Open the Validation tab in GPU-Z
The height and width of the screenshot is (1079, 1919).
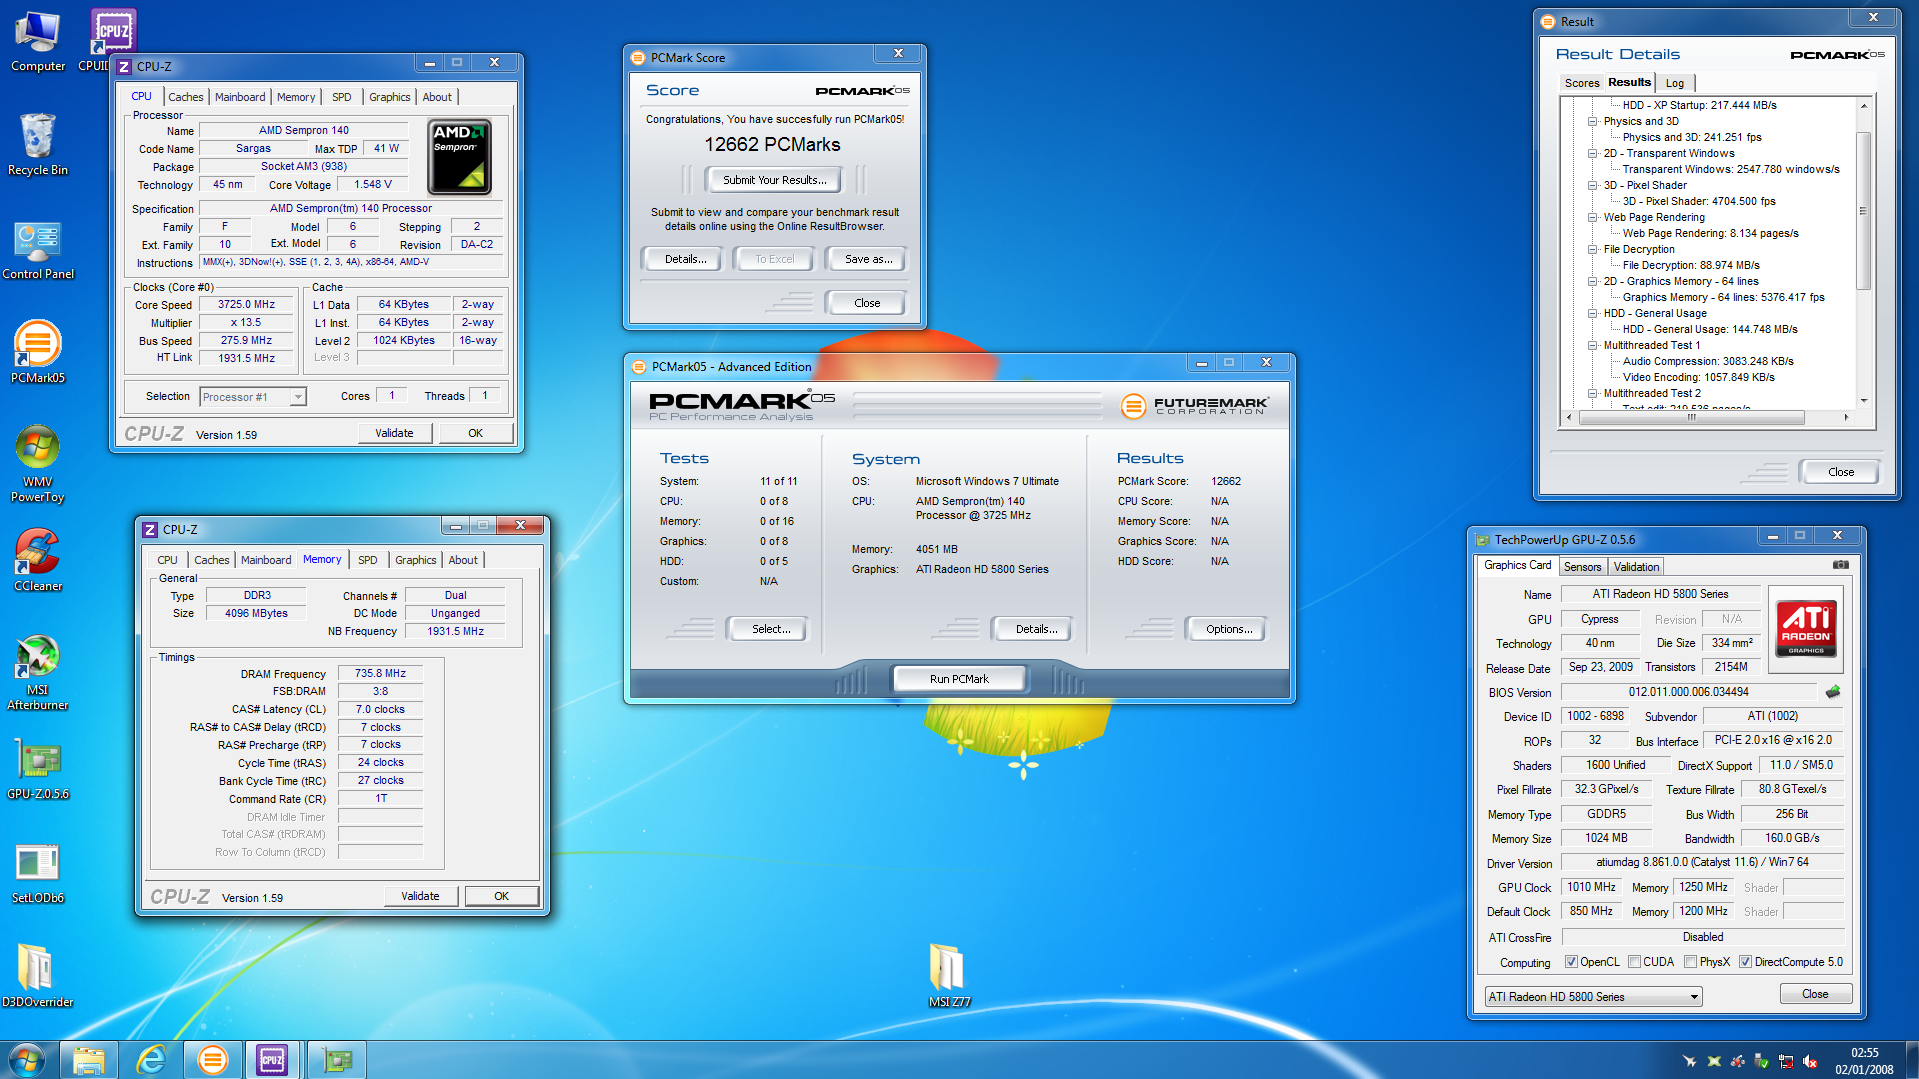[x=1636, y=566]
